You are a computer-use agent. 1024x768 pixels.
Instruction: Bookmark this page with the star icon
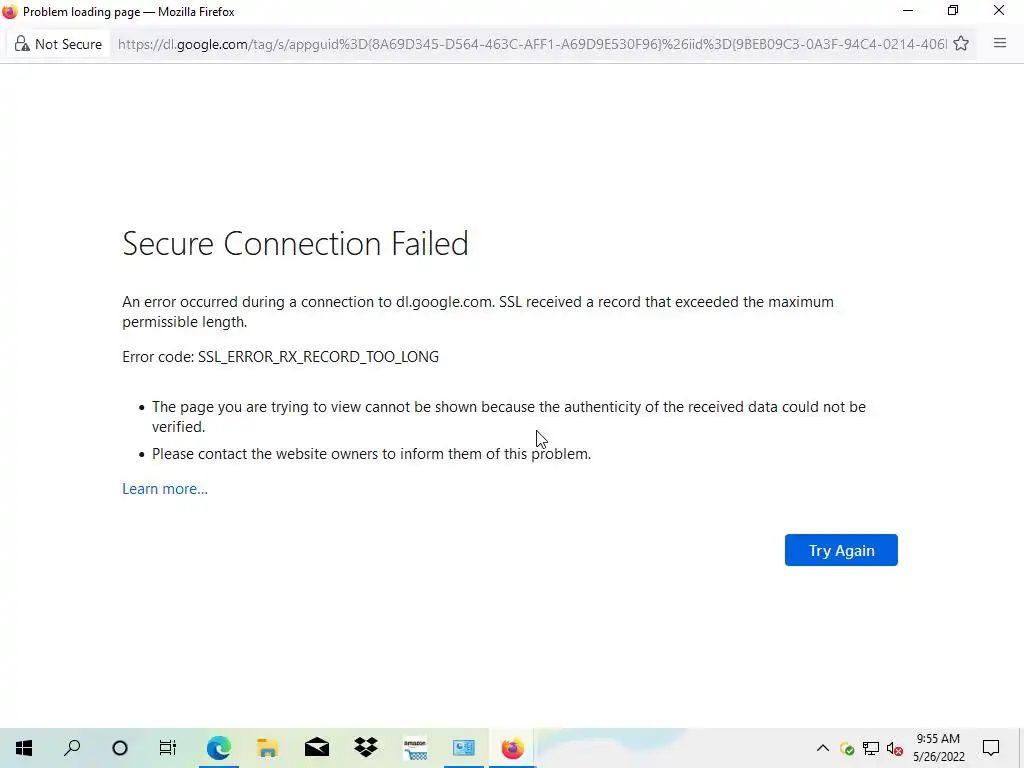[x=961, y=44]
